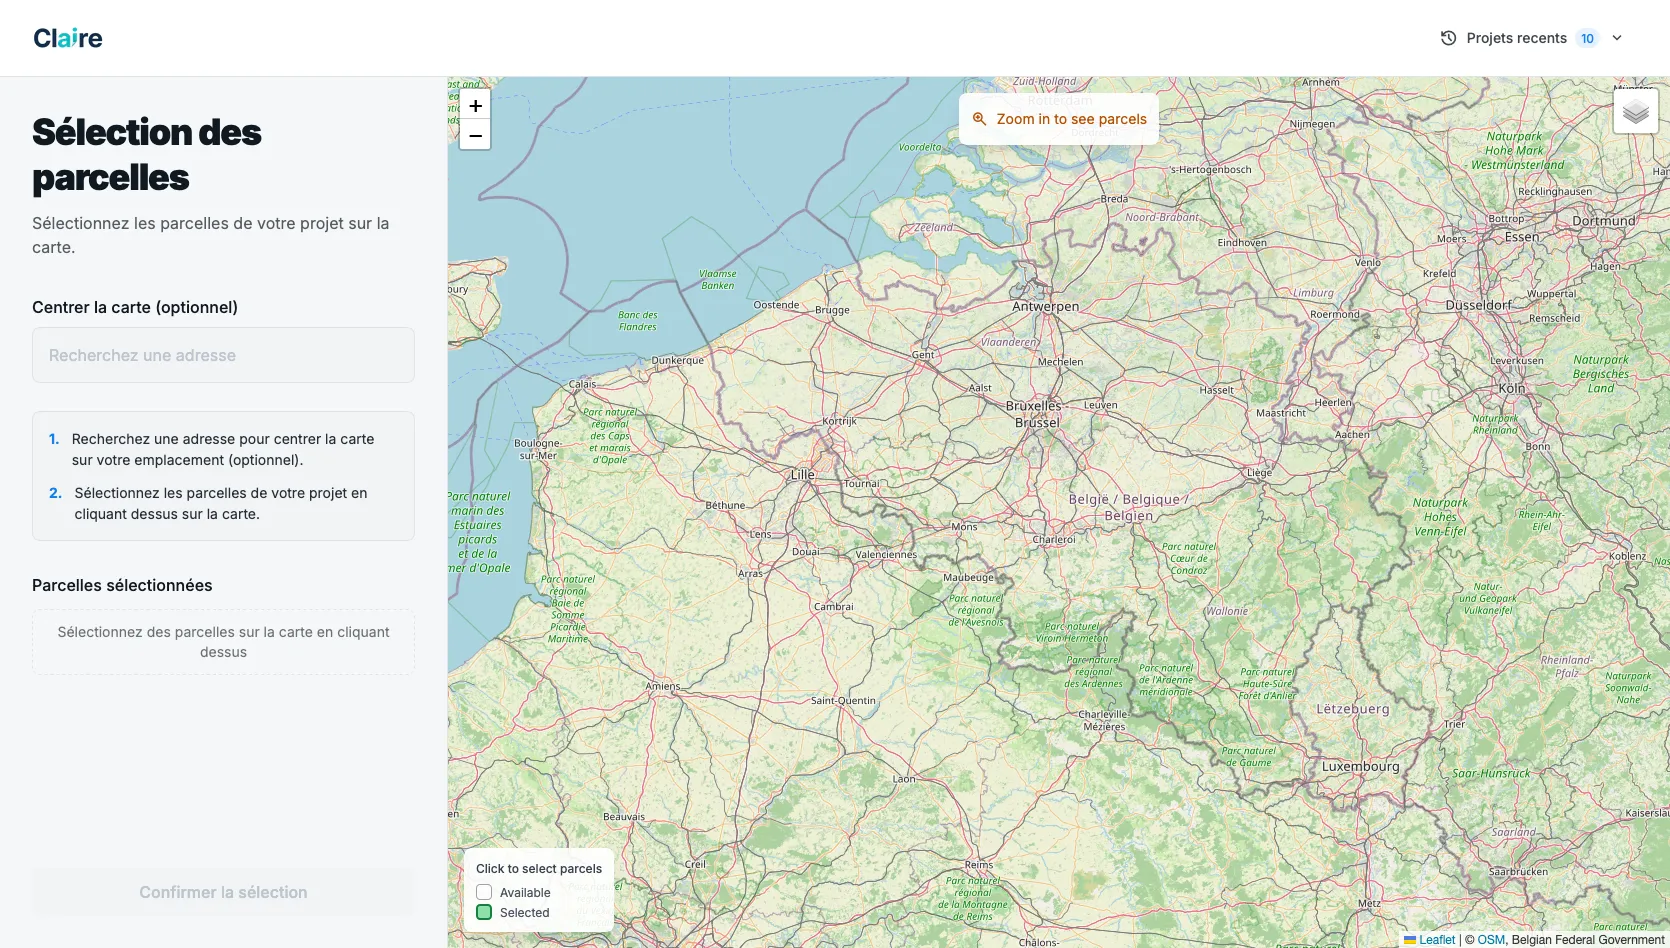Click the Claire logo
The width and height of the screenshot is (1670, 948).
click(x=68, y=38)
